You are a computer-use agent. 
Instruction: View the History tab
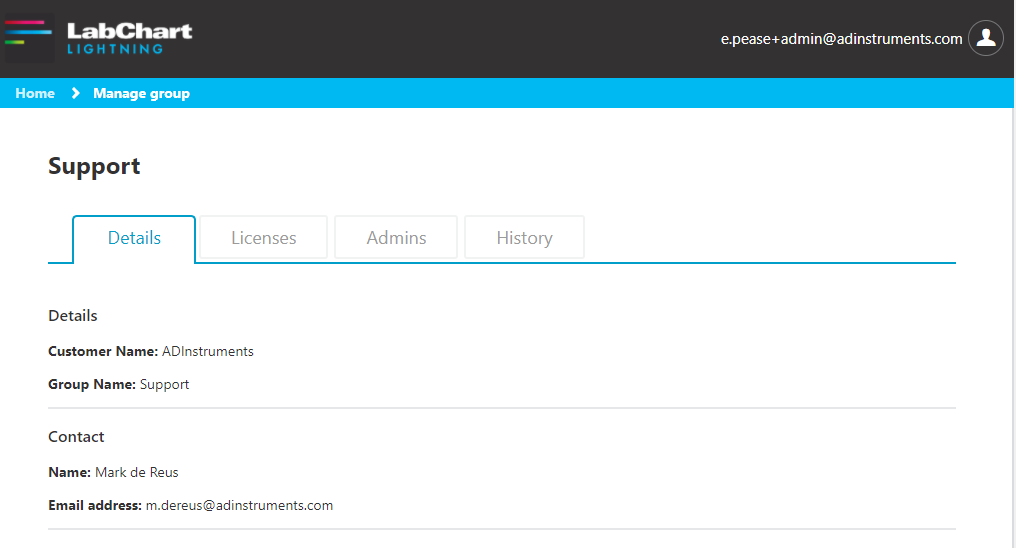(524, 238)
